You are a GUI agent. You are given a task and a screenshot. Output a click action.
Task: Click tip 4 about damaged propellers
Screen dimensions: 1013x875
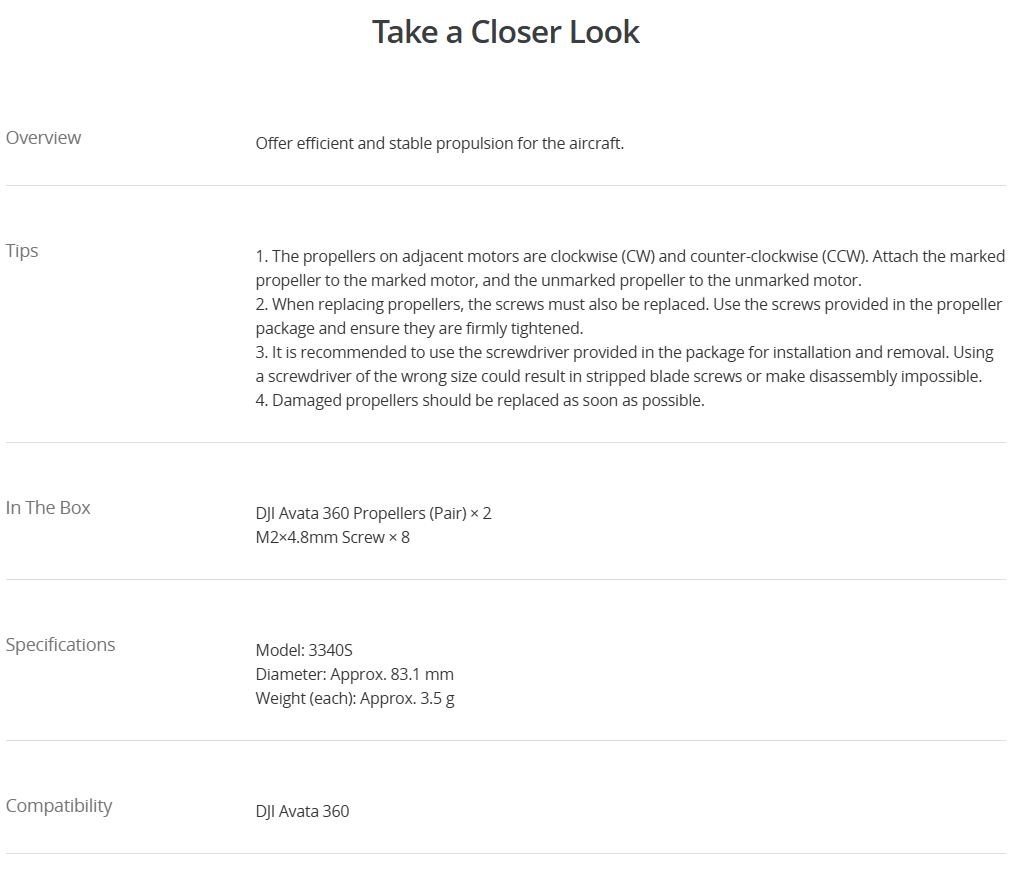pos(480,401)
